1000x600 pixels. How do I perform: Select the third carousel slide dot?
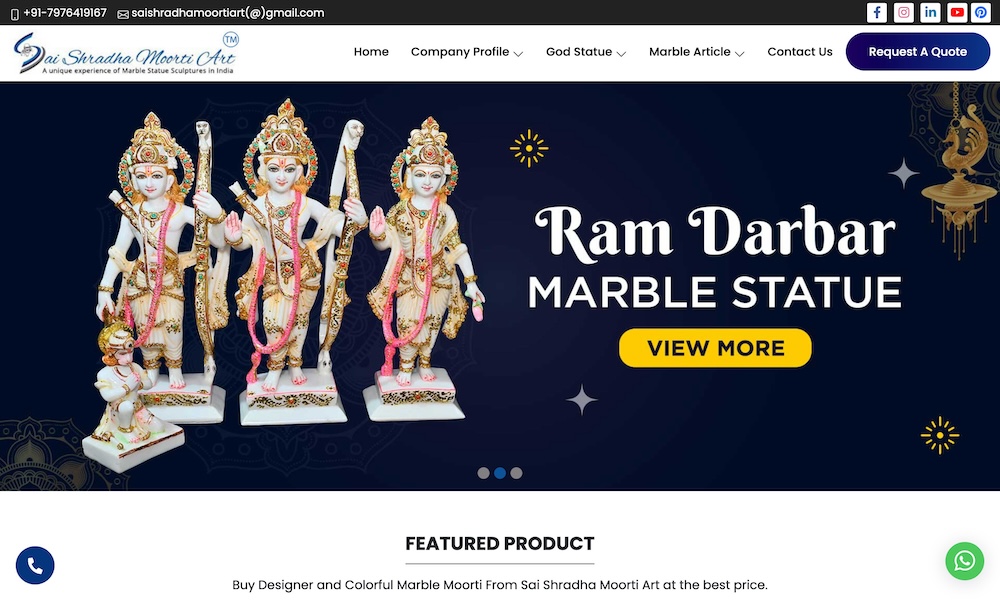(x=517, y=473)
